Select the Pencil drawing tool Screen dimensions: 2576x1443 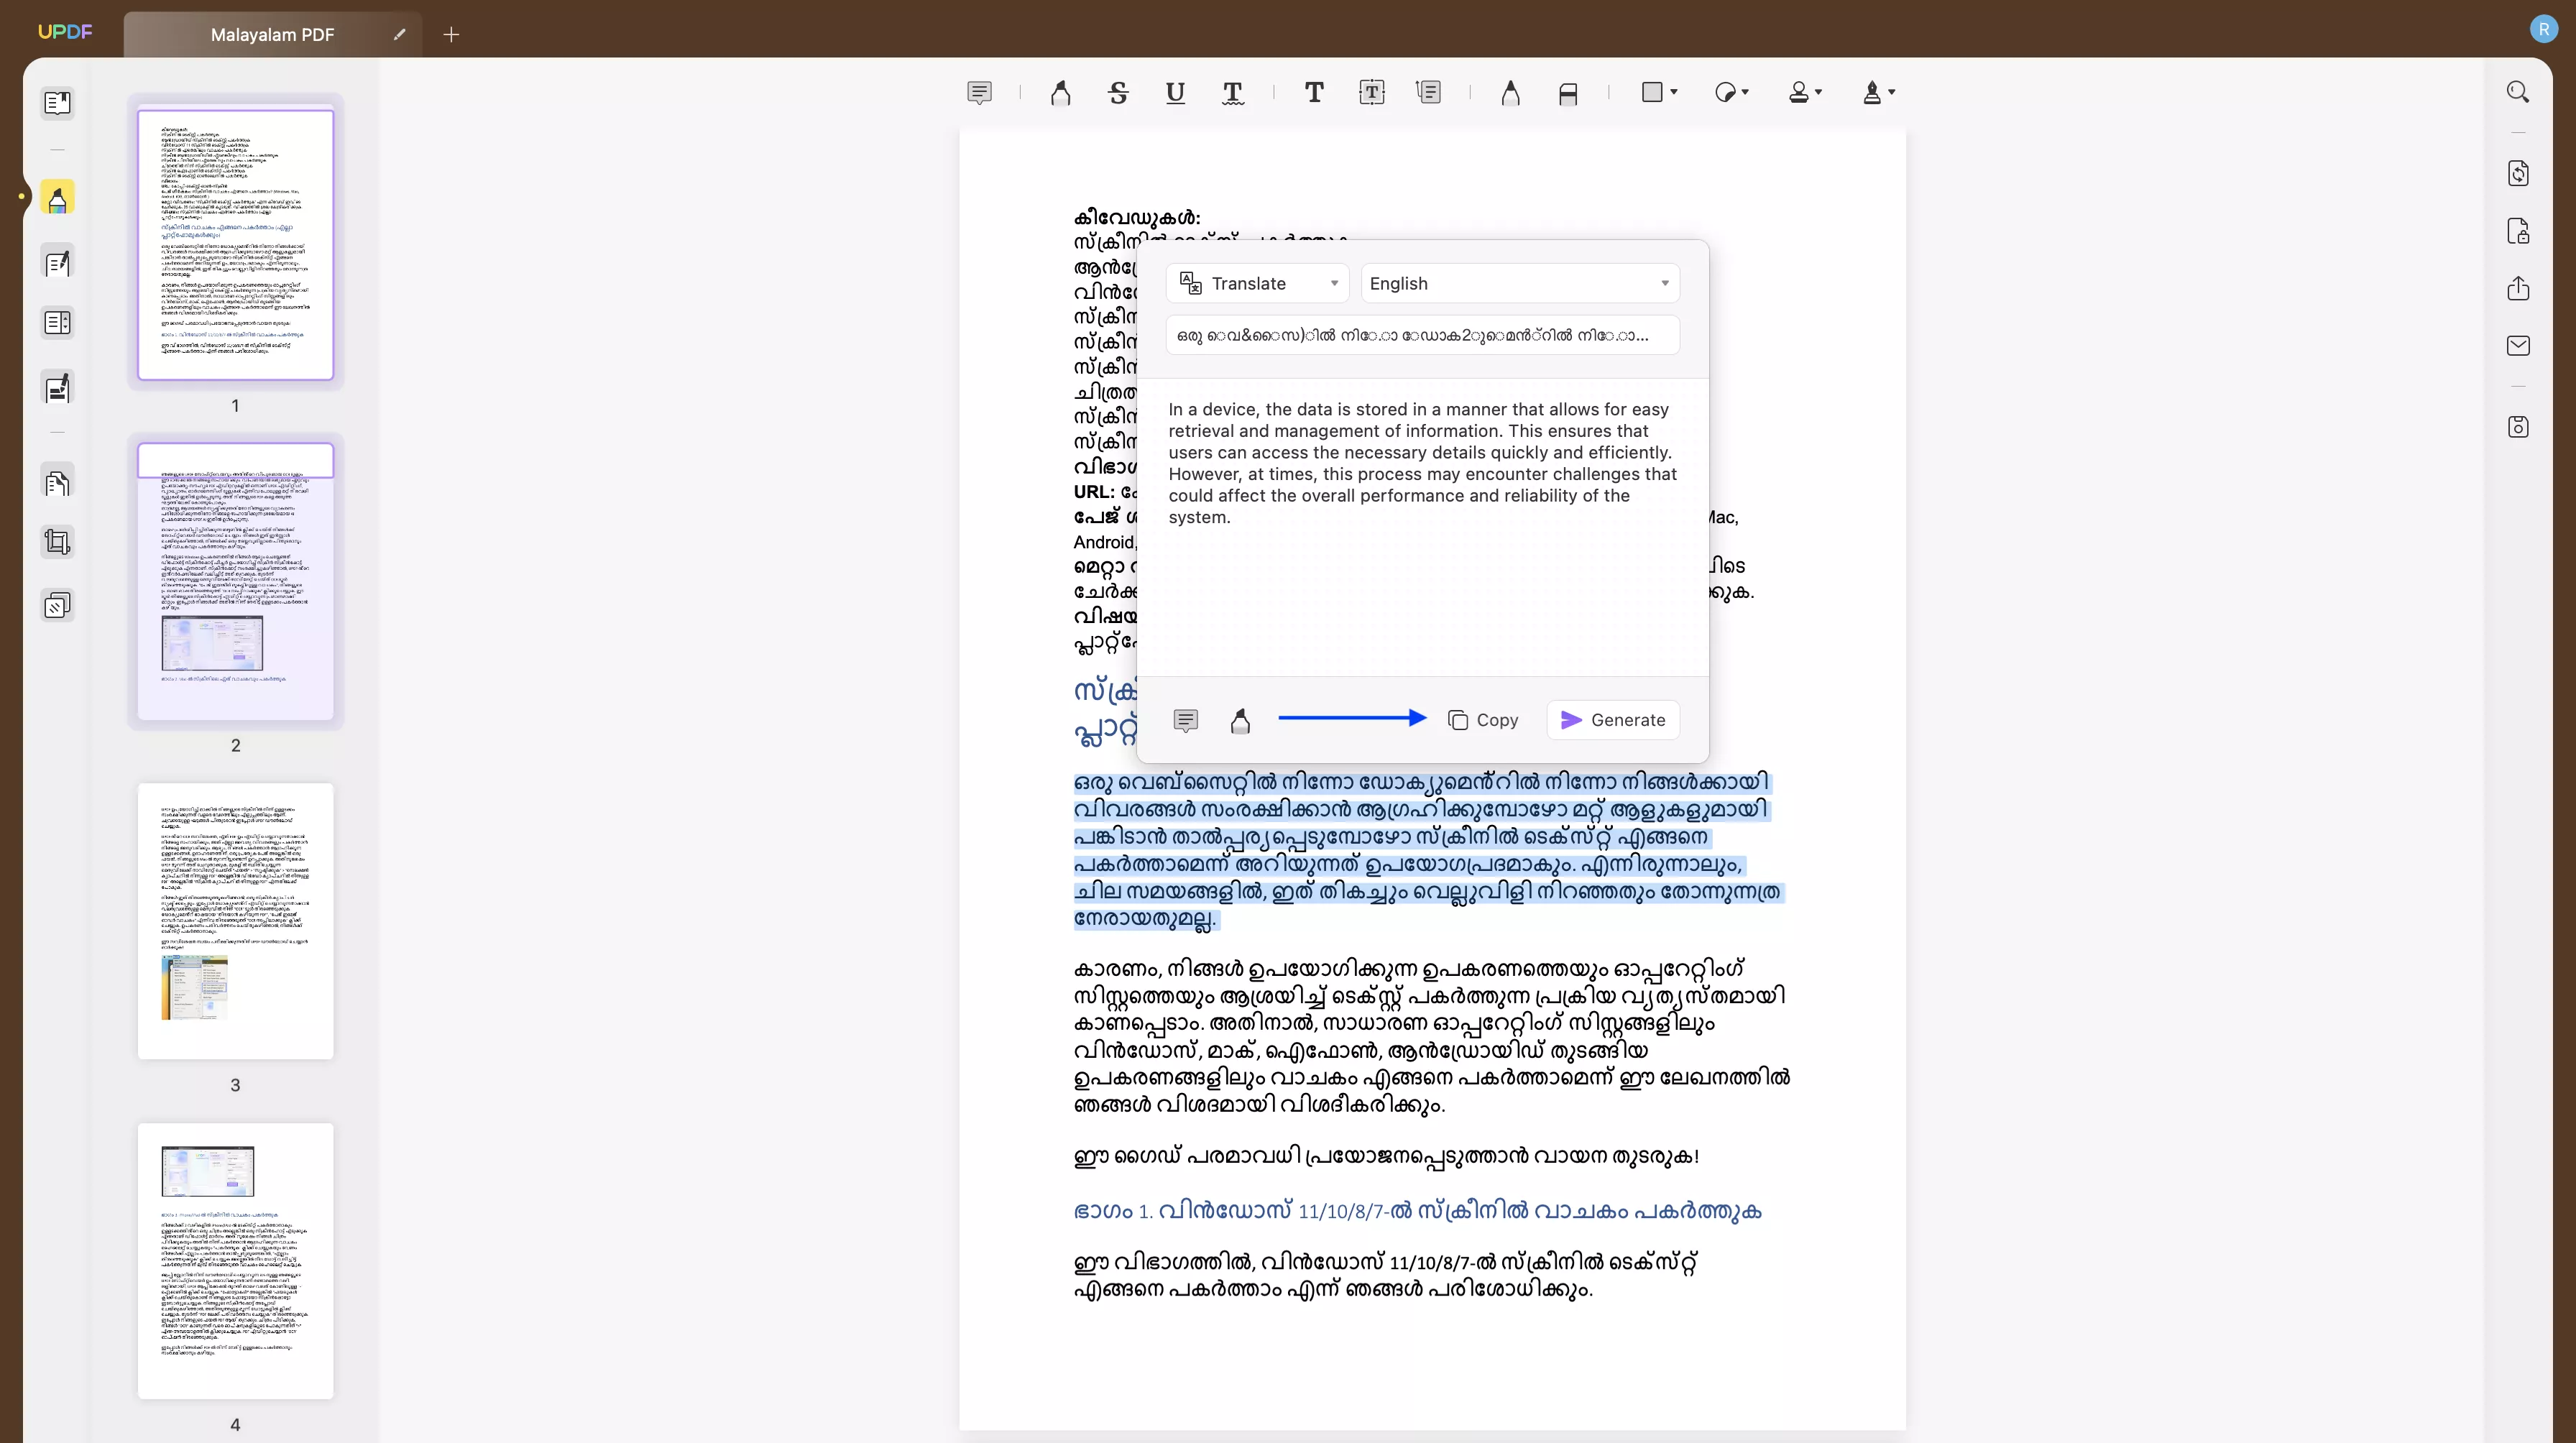coord(1510,93)
